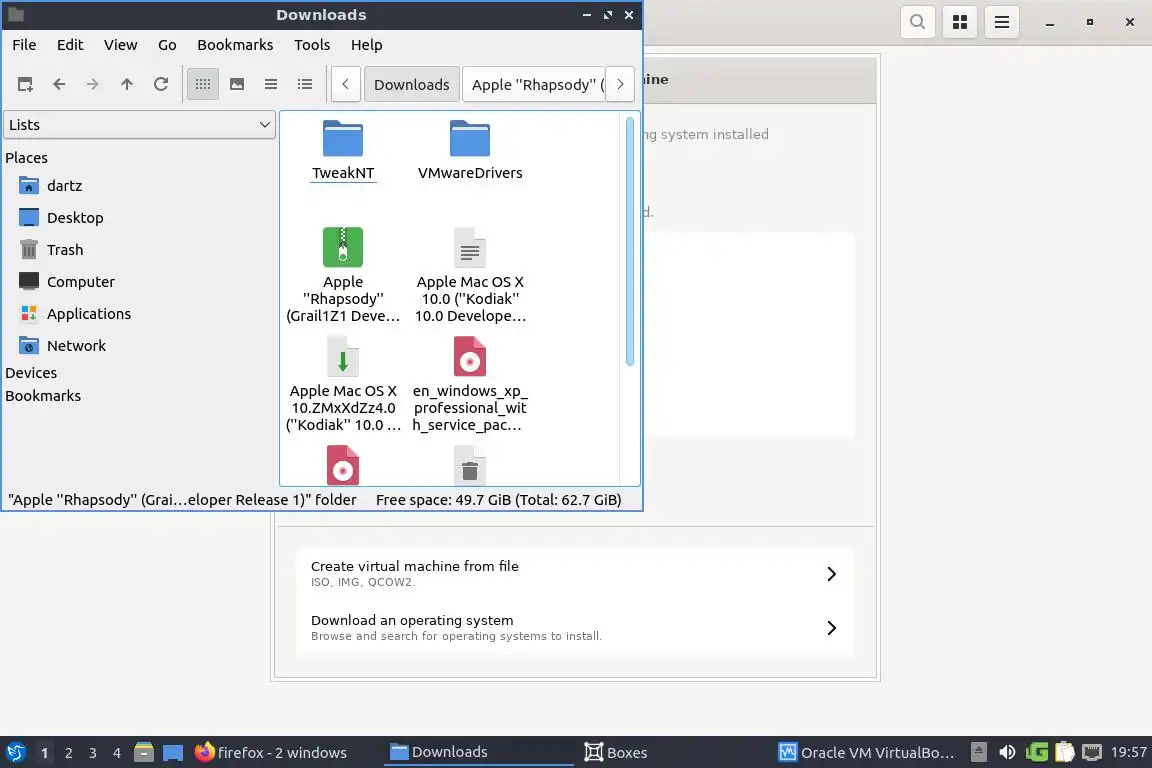Viewport: 1152px width, 768px height.
Task: Select the disc image file in the bottom row
Action: [x=343, y=465]
